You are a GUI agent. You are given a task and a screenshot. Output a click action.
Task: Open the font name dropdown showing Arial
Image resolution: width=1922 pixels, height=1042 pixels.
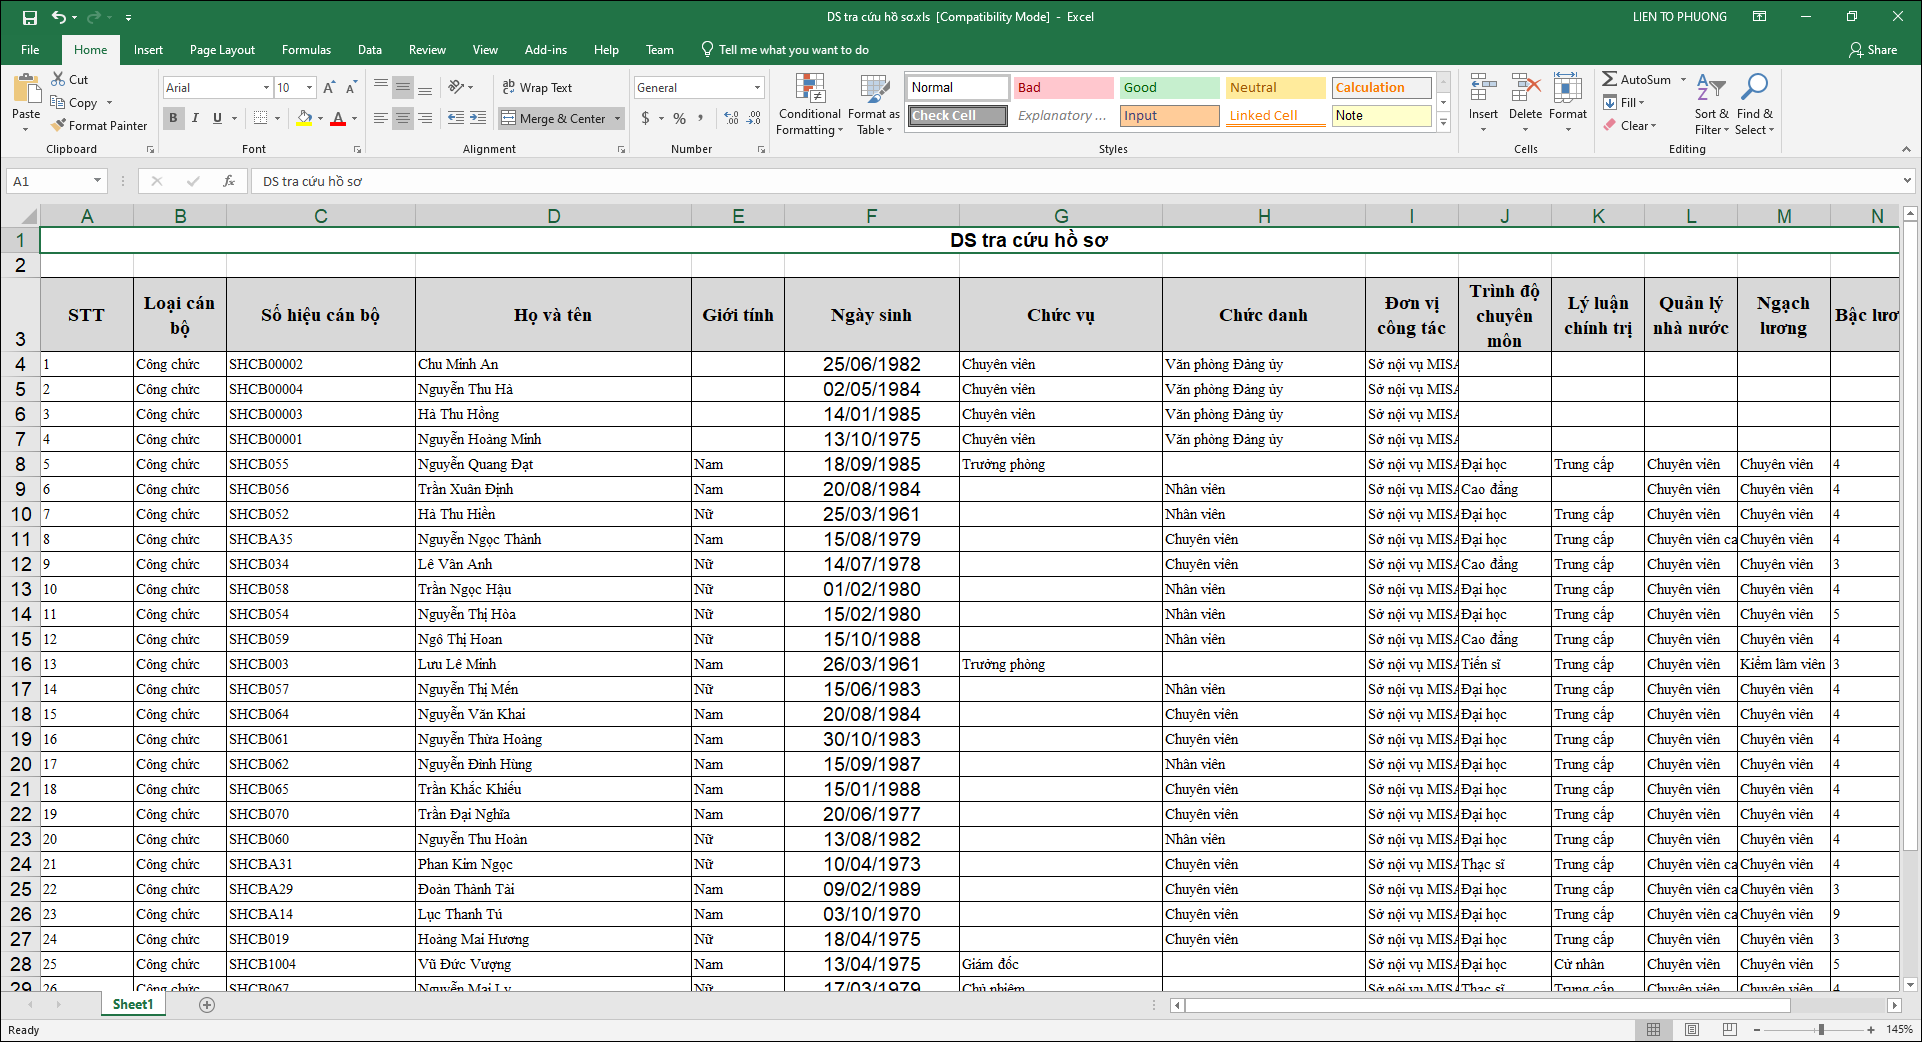(266, 88)
